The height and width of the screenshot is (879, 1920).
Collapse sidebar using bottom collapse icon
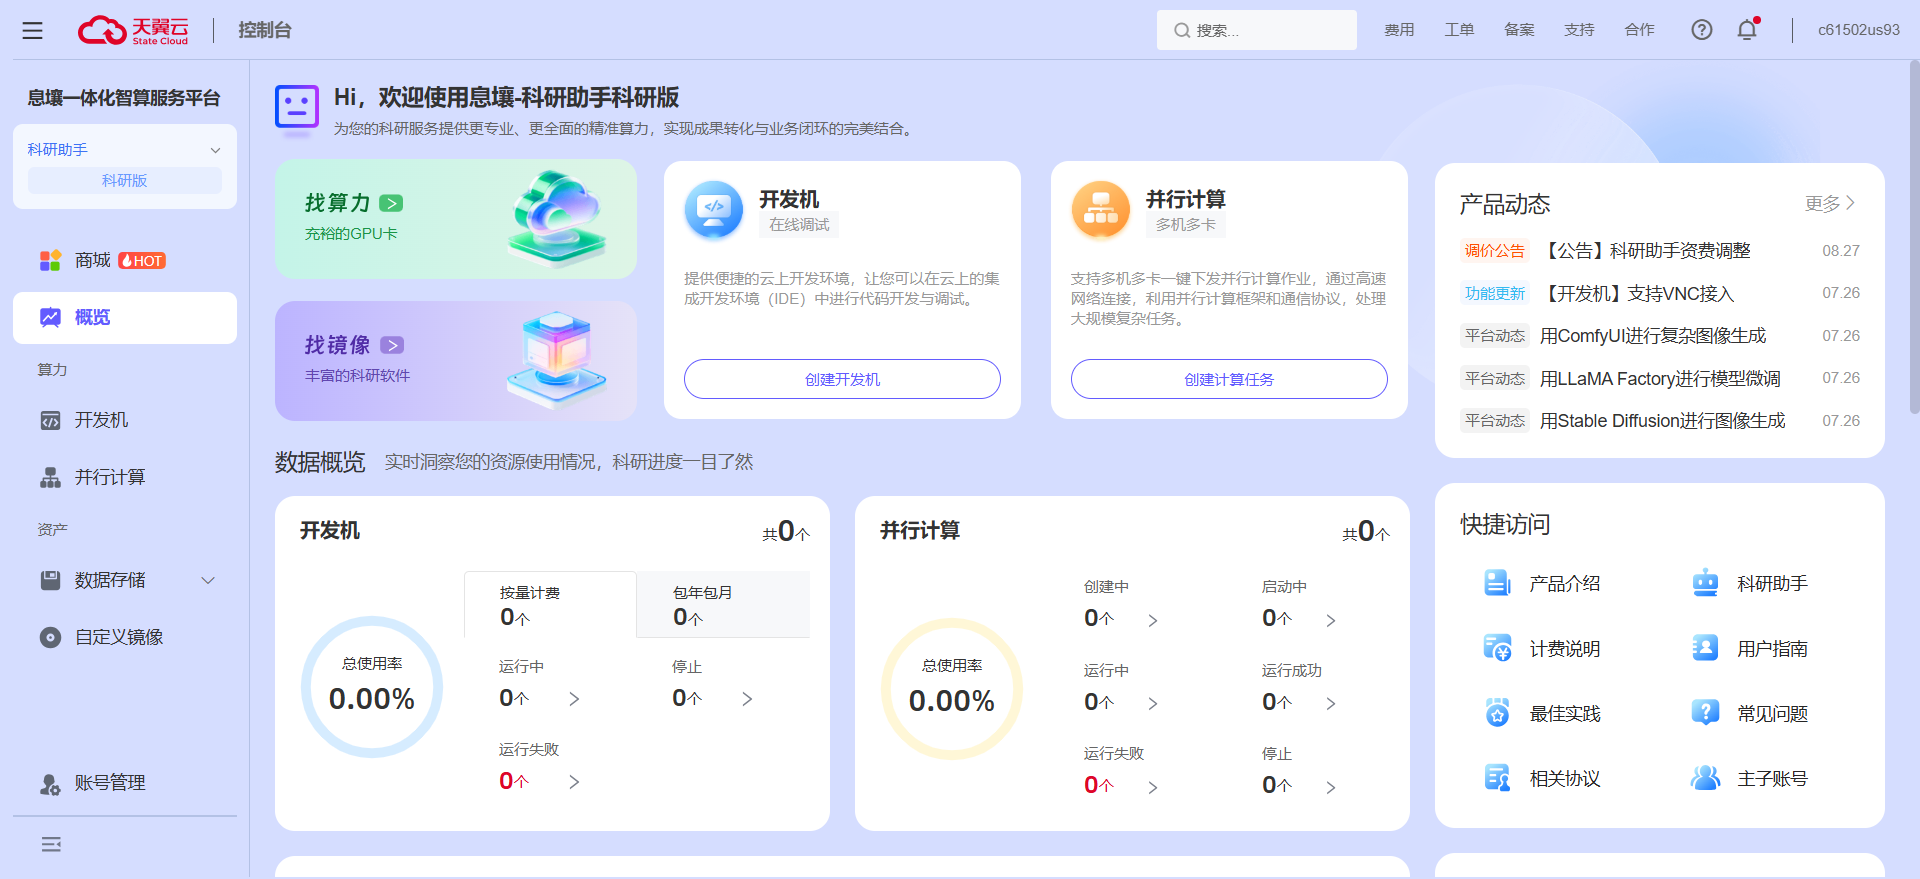(x=51, y=845)
